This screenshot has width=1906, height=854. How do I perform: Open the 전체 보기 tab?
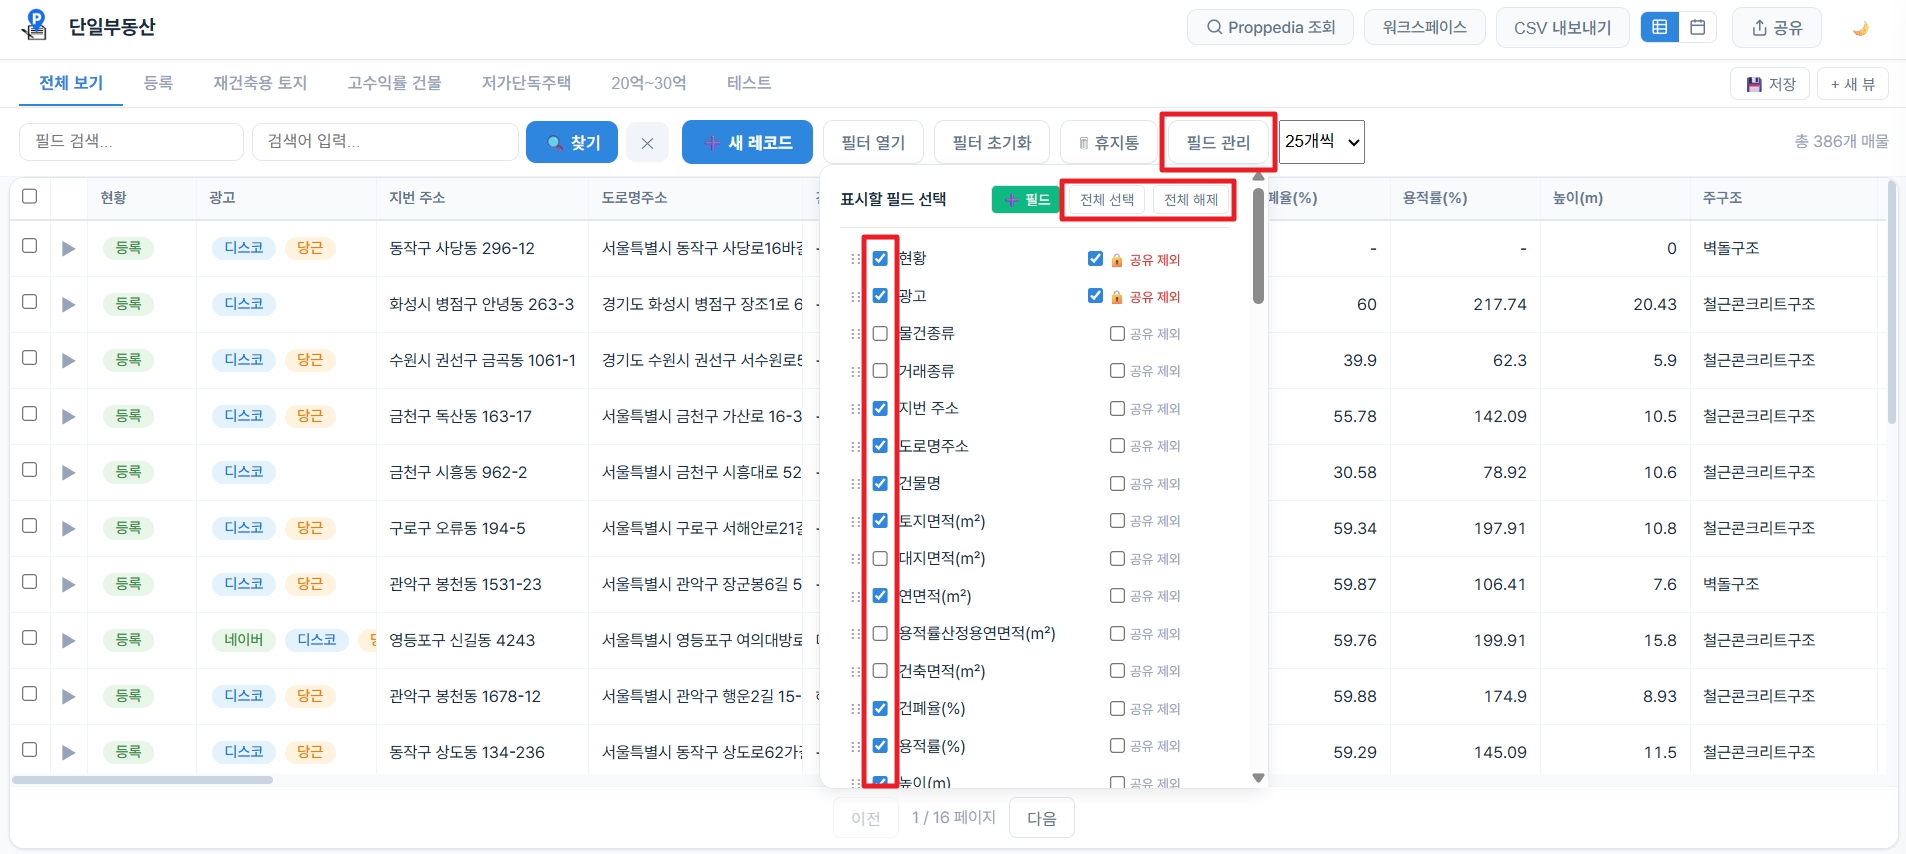(71, 83)
